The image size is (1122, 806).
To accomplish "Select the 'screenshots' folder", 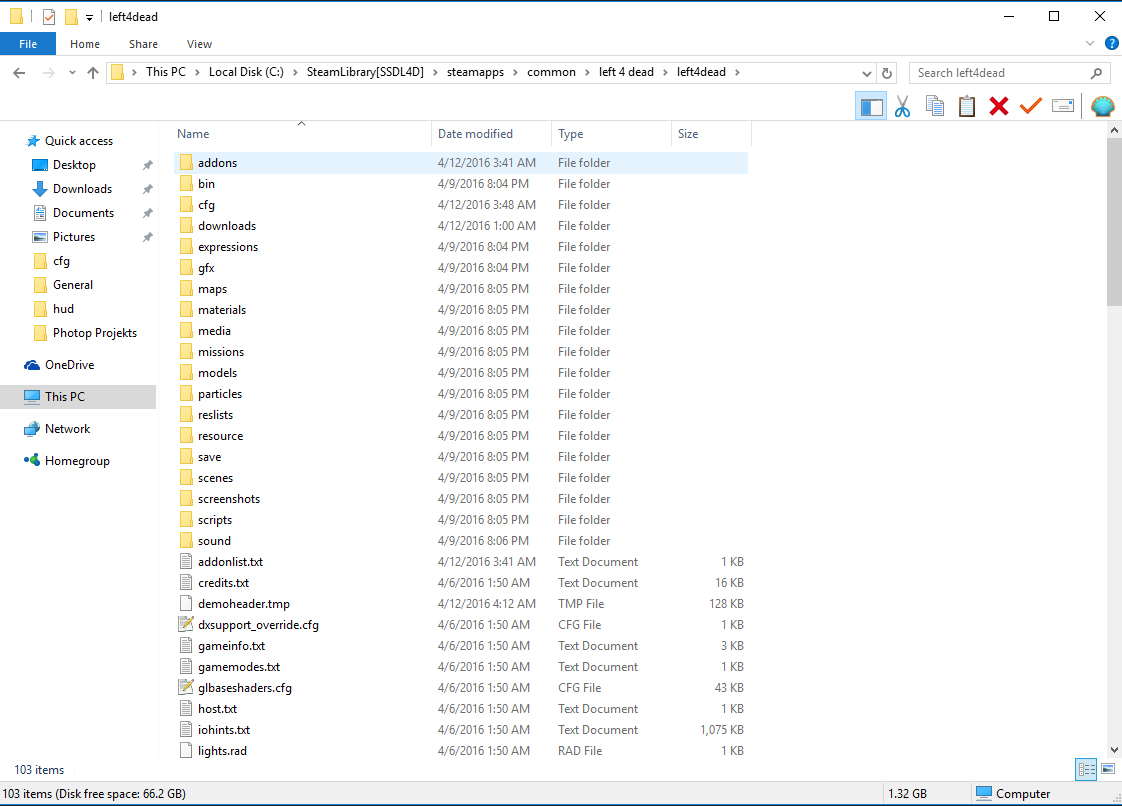I will 229,499.
